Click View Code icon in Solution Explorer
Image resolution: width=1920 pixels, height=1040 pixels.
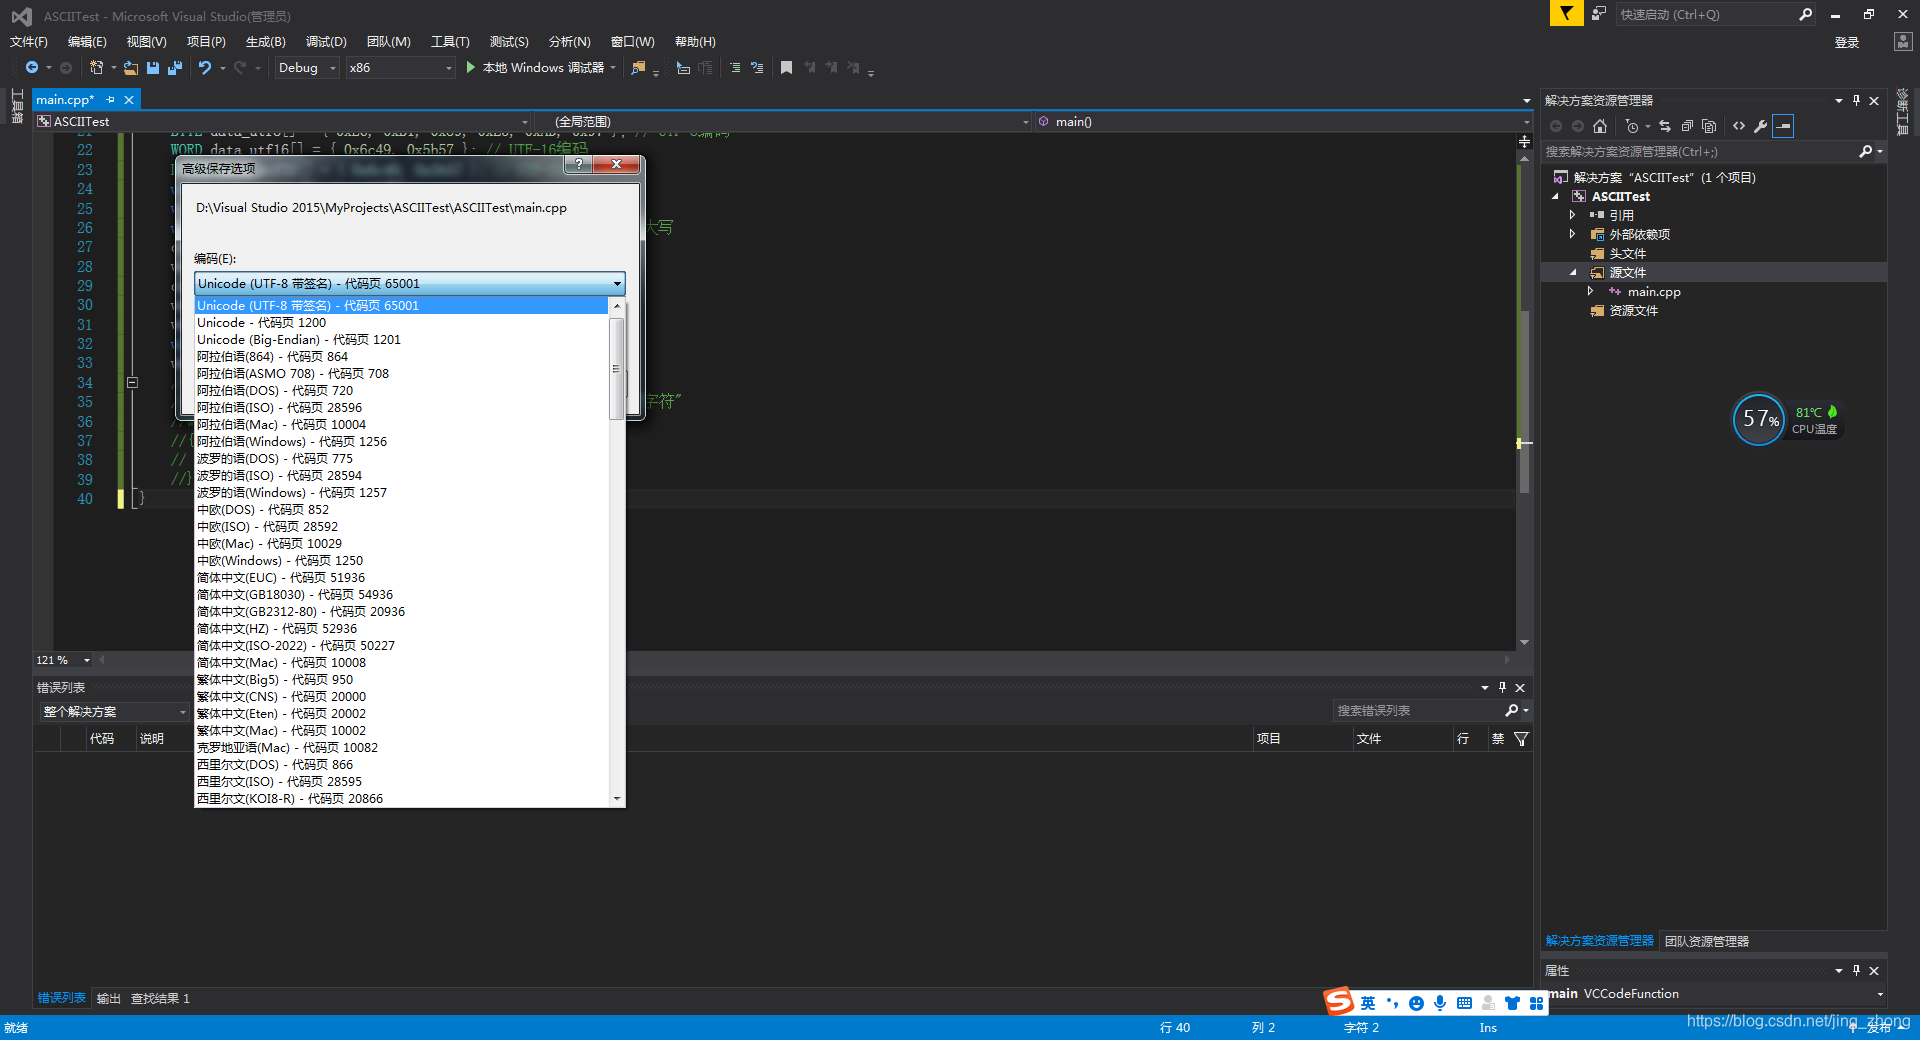click(x=1739, y=126)
